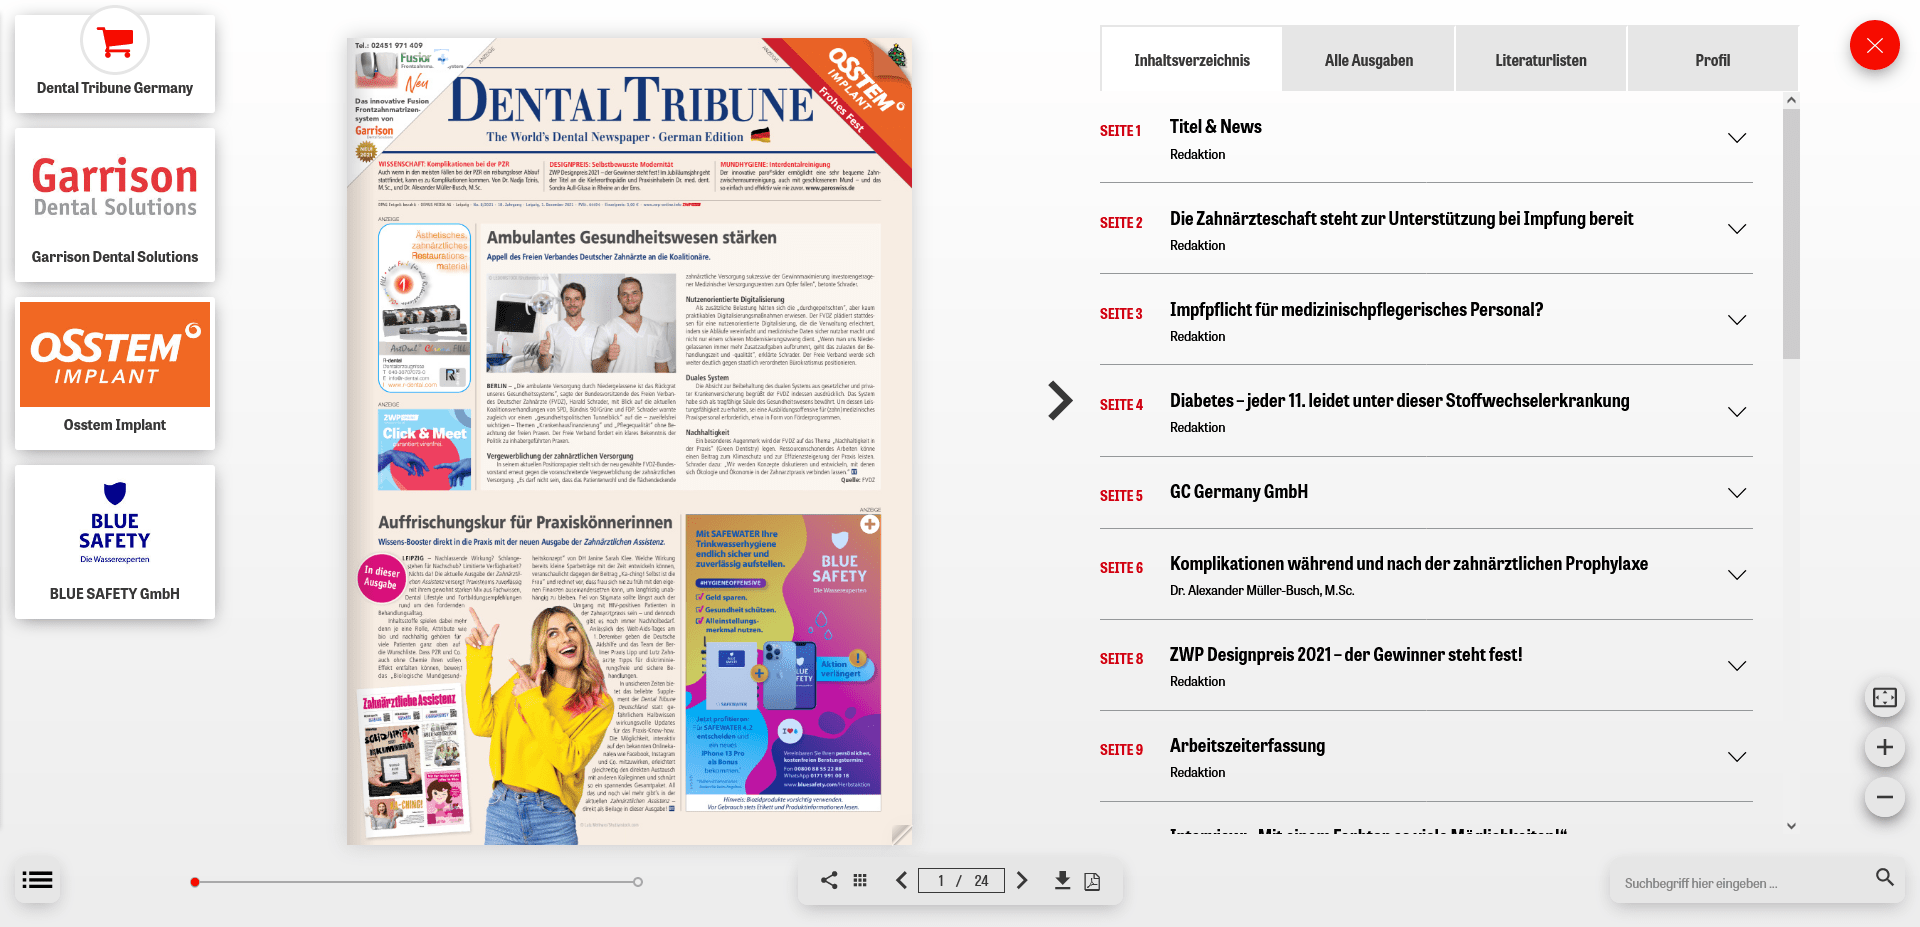The image size is (1920, 927).
Task: Click the search magnifier icon
Action: [1884, 877]
